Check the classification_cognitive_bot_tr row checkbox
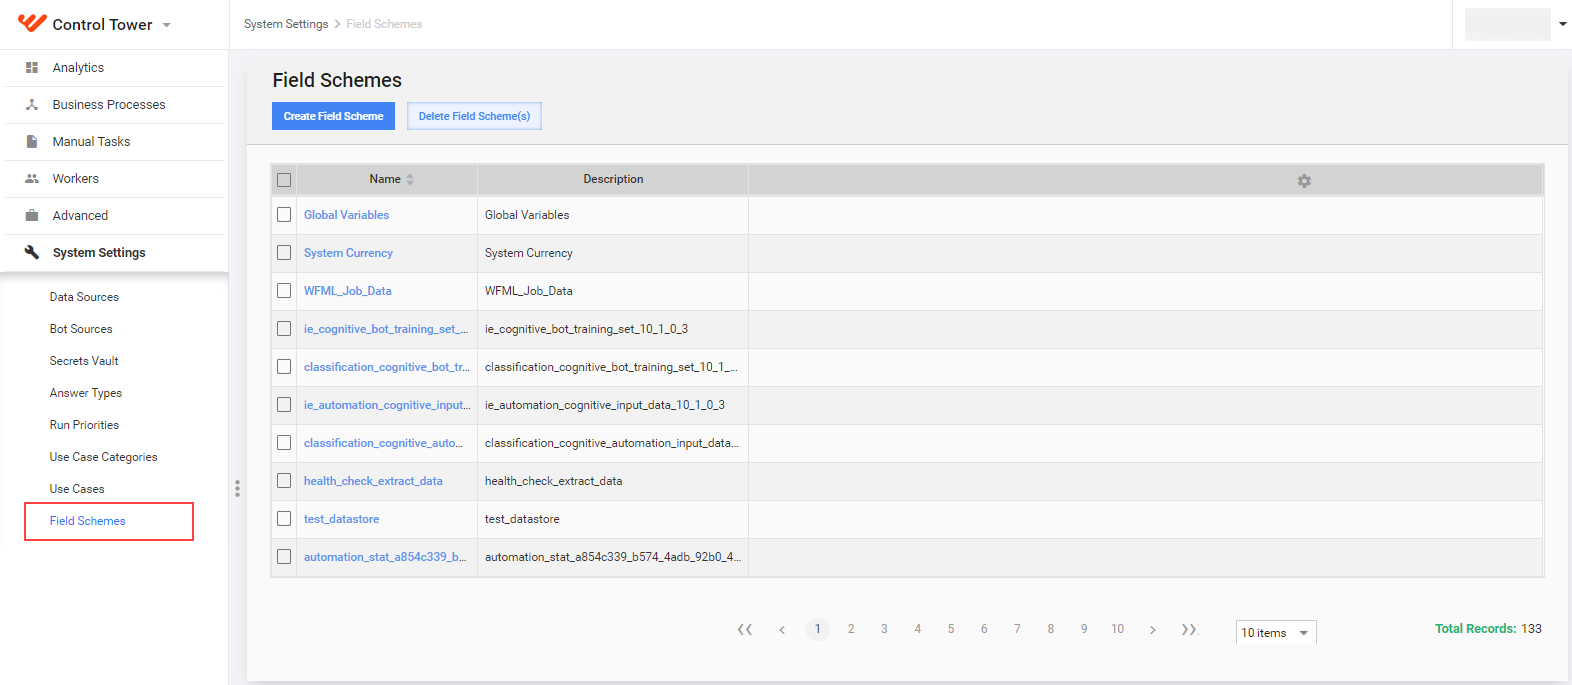 pos(284,367)
